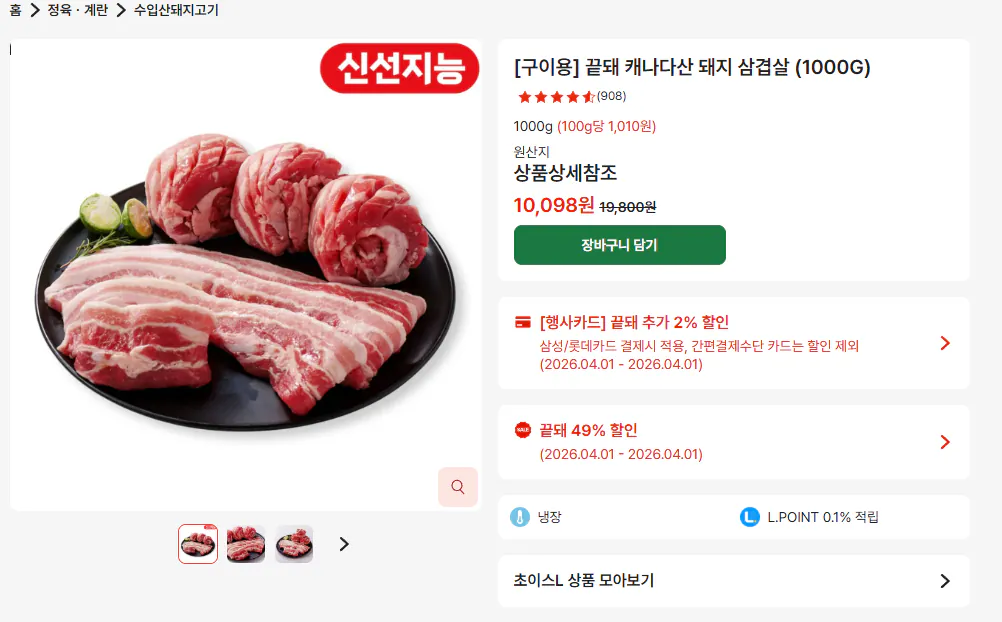1002x622 pixels.
Task: Expand the 끝돼 49% 할인 details
Action: pos(944,442)
